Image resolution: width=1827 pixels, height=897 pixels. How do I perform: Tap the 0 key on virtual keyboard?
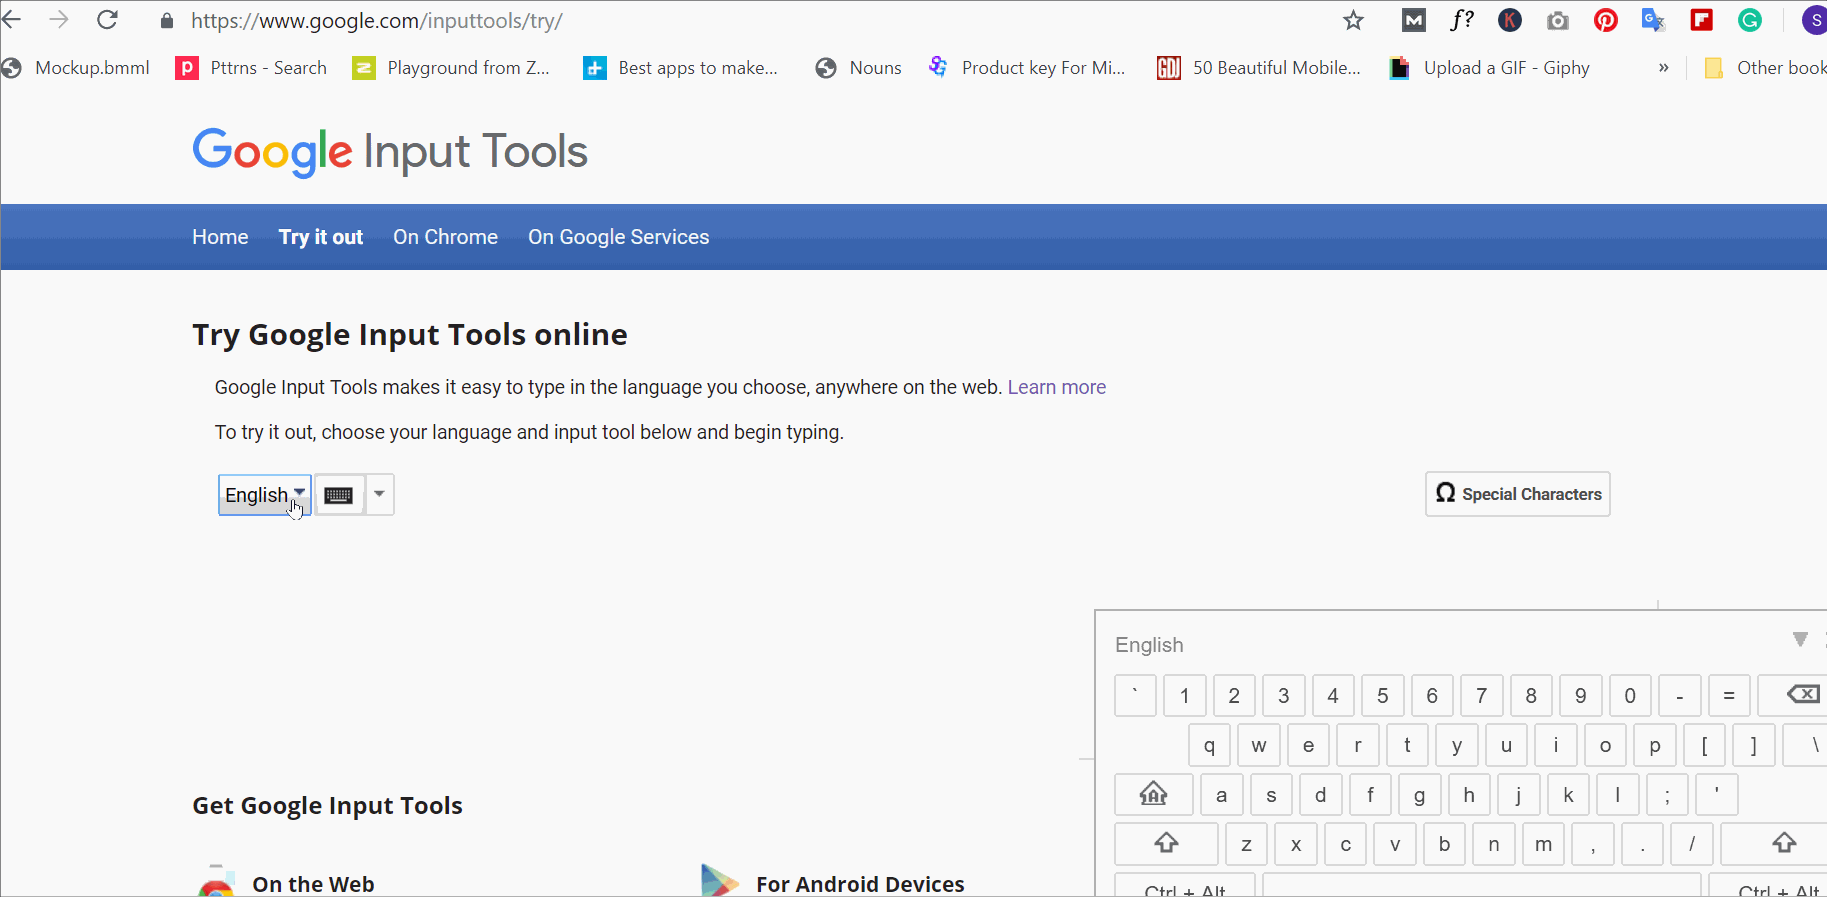click(1630, 695)
